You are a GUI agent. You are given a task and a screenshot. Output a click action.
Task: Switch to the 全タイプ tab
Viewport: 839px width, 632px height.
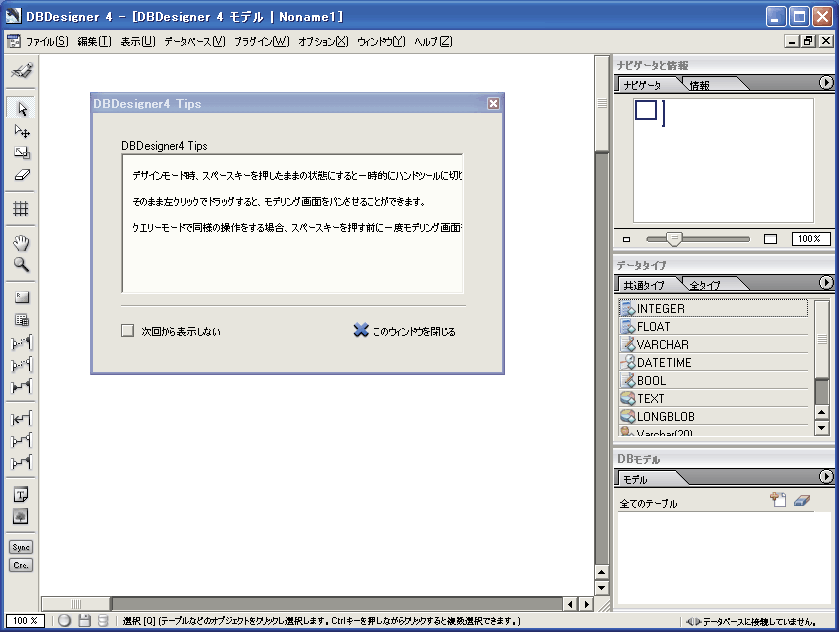704,285
